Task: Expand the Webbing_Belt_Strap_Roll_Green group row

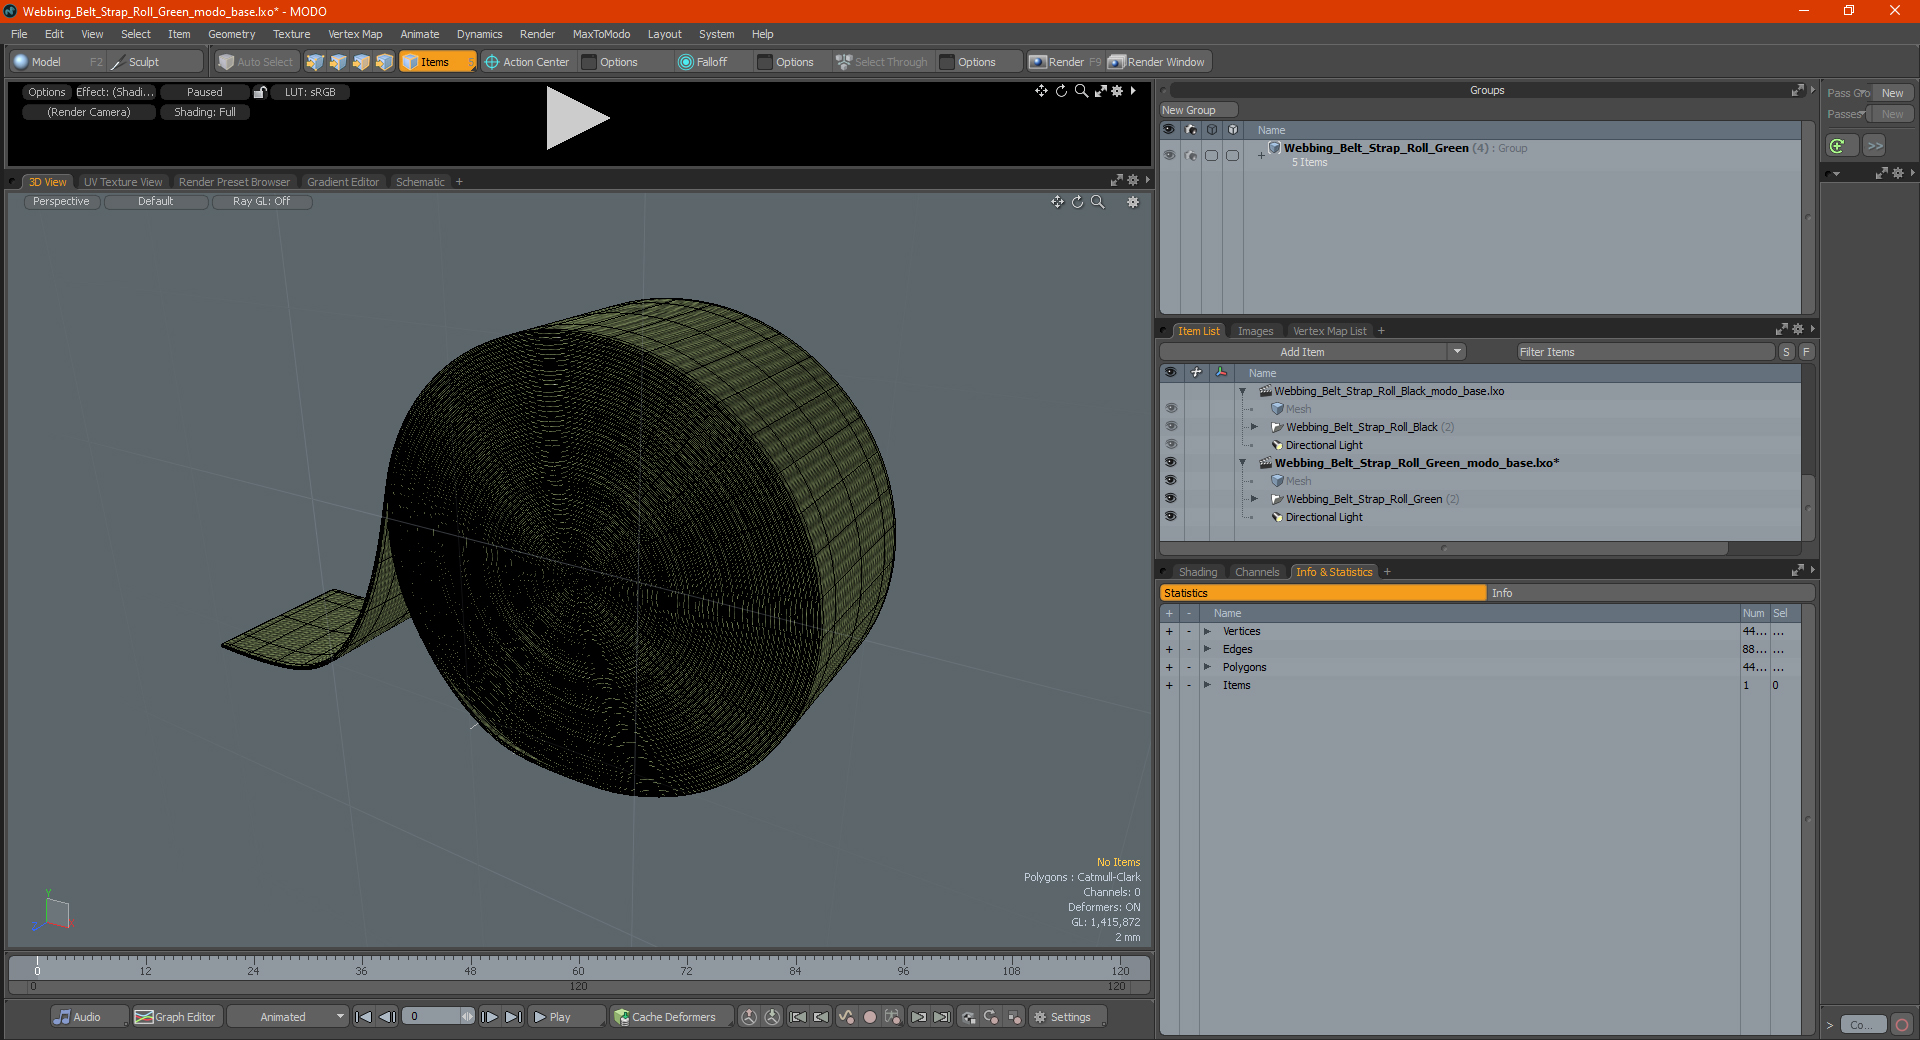Action: pos(1261,155)
